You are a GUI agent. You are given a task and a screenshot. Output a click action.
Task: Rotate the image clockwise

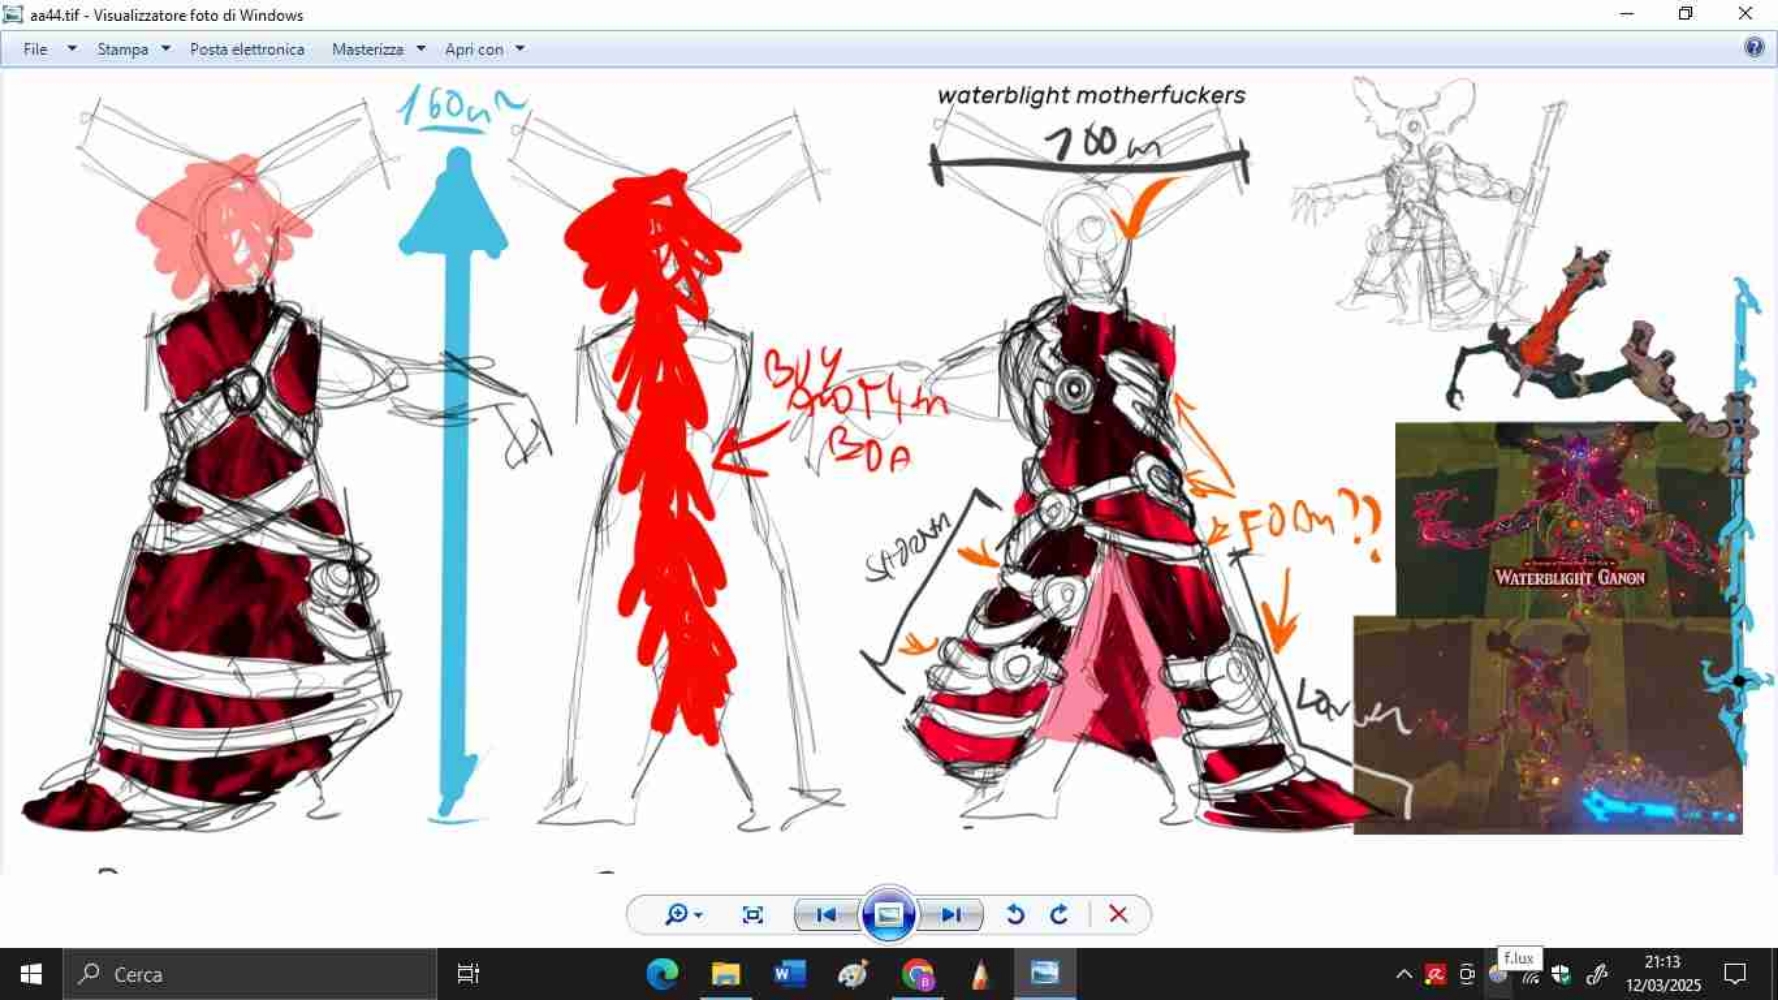(x=1059, y=913)
